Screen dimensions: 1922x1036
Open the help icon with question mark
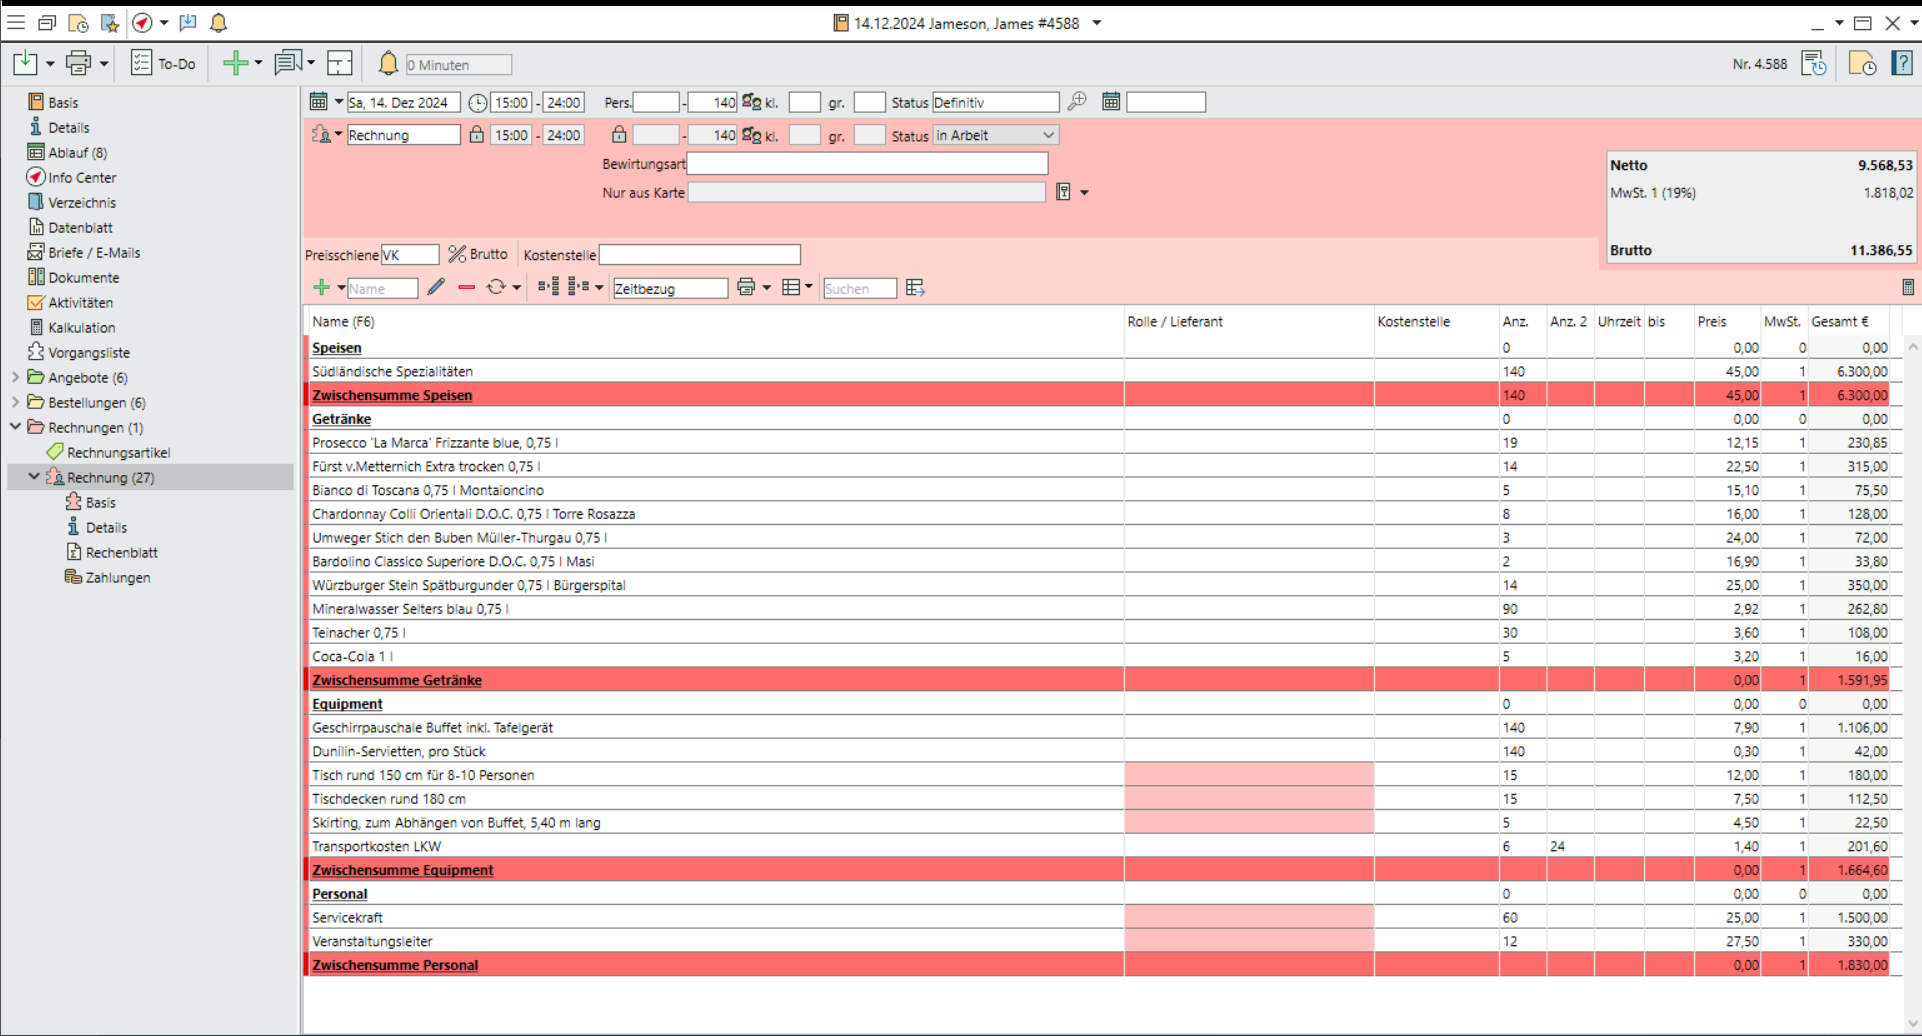tap(1902, 64)
